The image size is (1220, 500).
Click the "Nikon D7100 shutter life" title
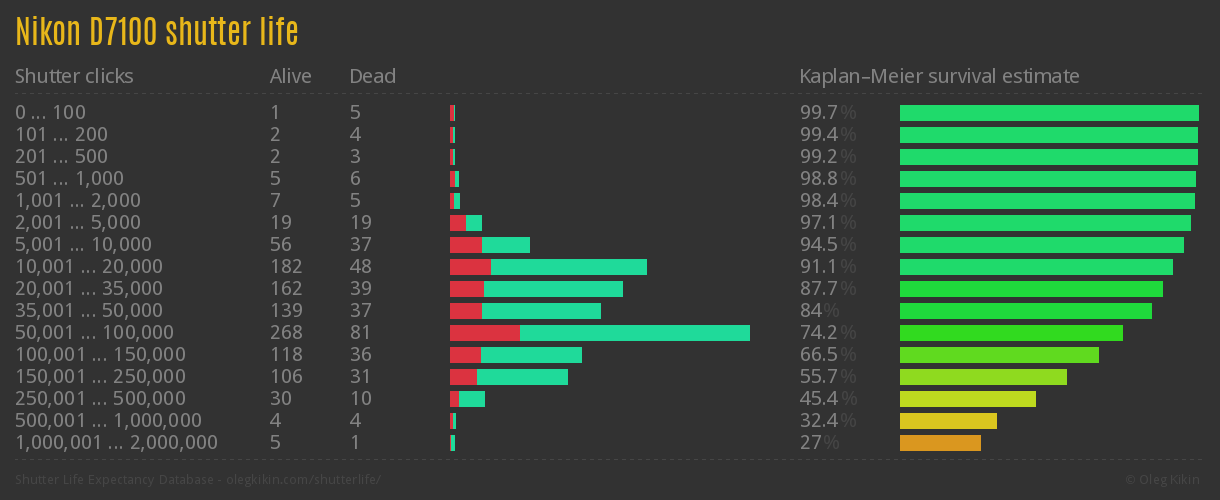click(157, 32)
